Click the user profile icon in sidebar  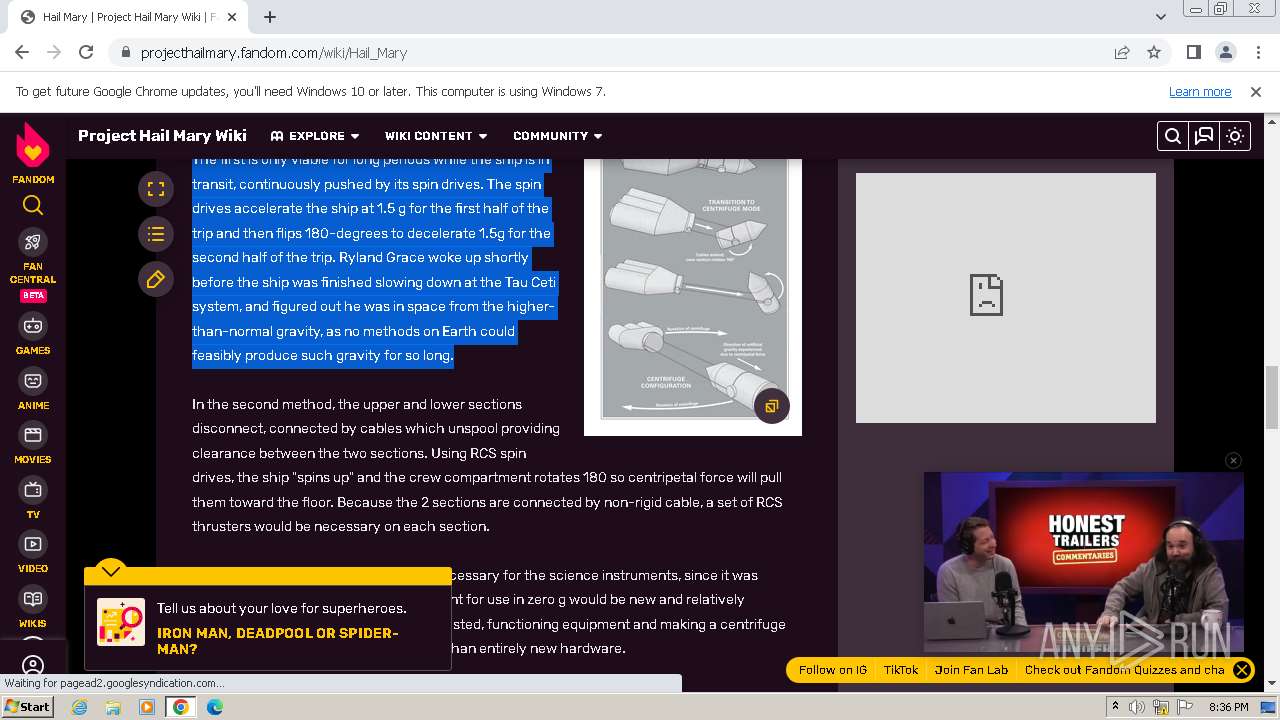(x=33, y=665)
